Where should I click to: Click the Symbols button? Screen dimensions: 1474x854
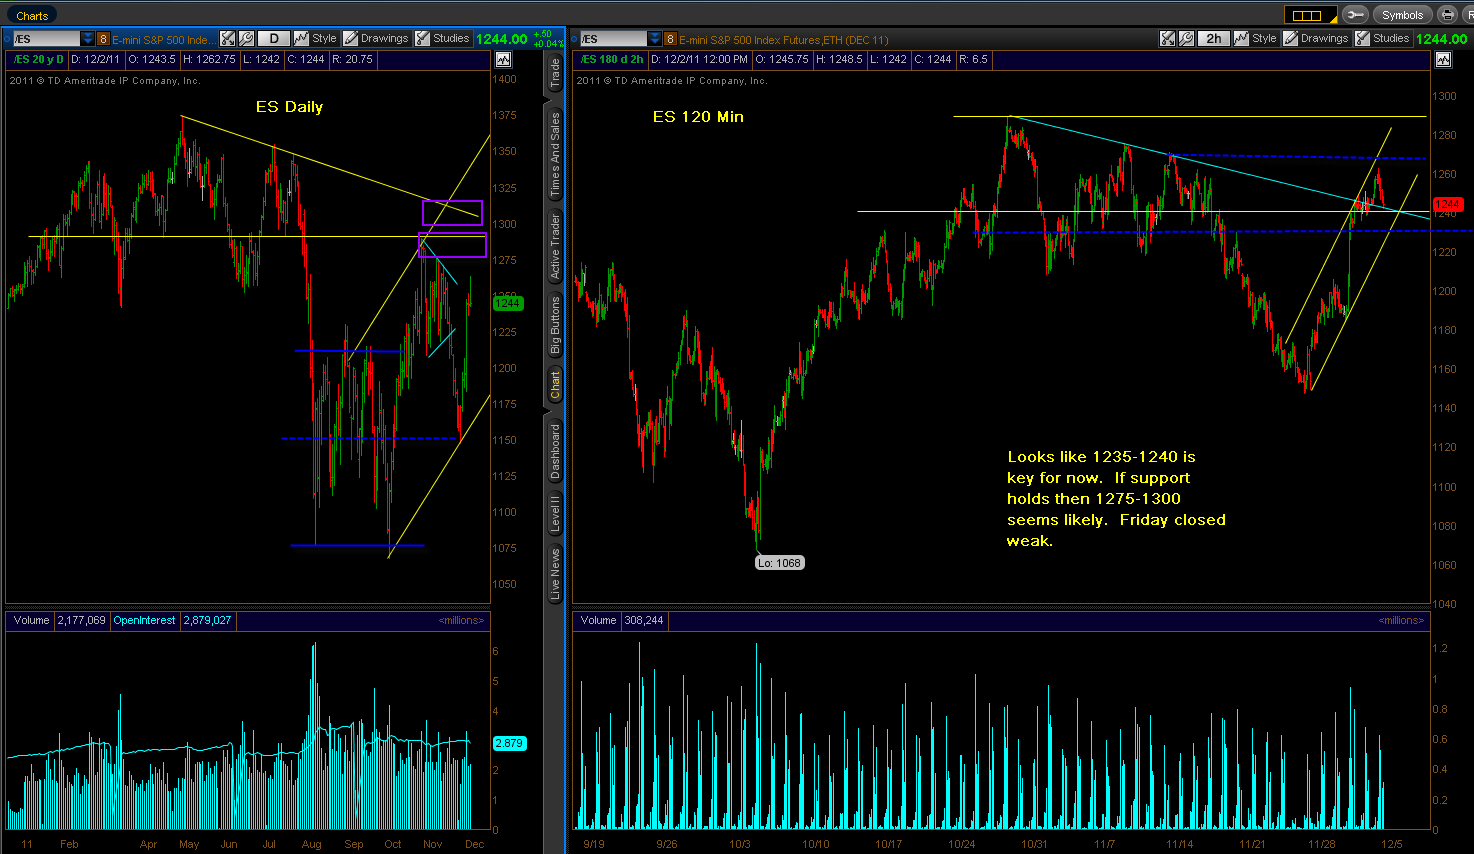tap(1402, 15)
